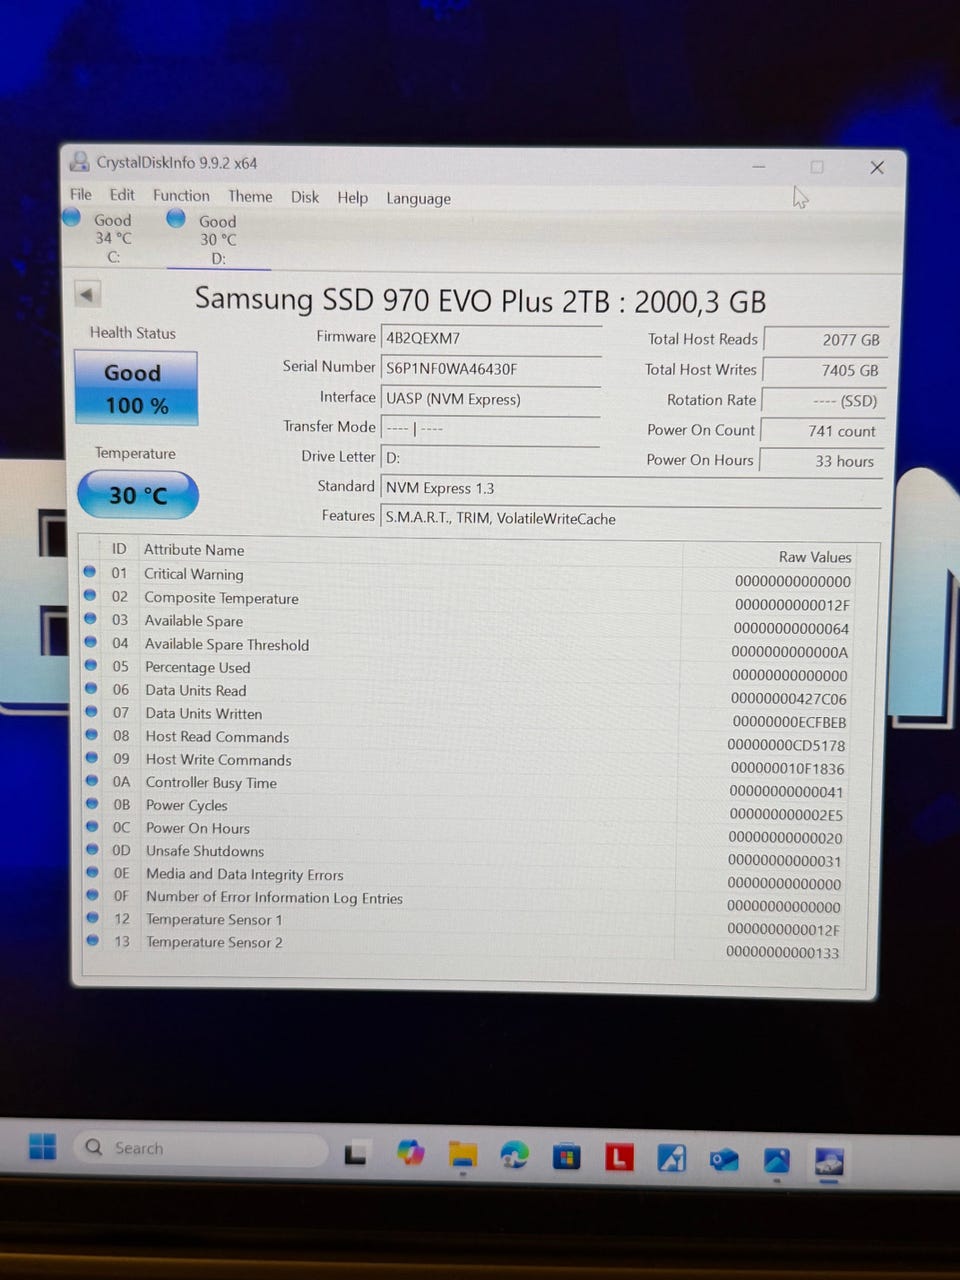Click status dot for Host Write Commands
Image resolution: width=960 pixels, height=1280 pixels.
click(x=92, y=758)
